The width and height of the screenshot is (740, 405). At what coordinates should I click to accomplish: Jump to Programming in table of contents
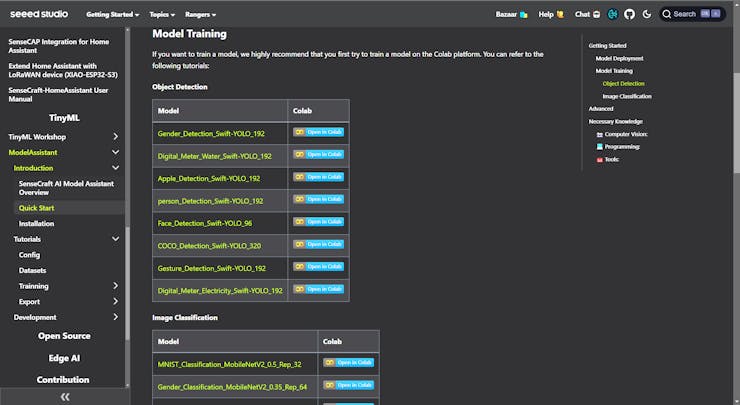coord(618,147)
